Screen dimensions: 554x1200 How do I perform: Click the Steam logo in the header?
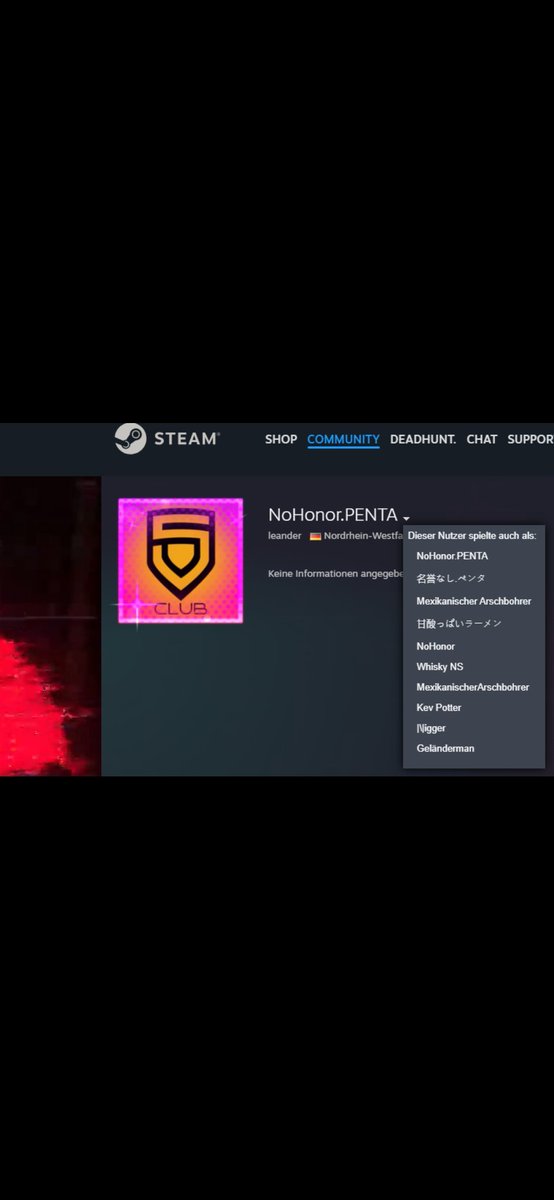click(x=167, y=438)
